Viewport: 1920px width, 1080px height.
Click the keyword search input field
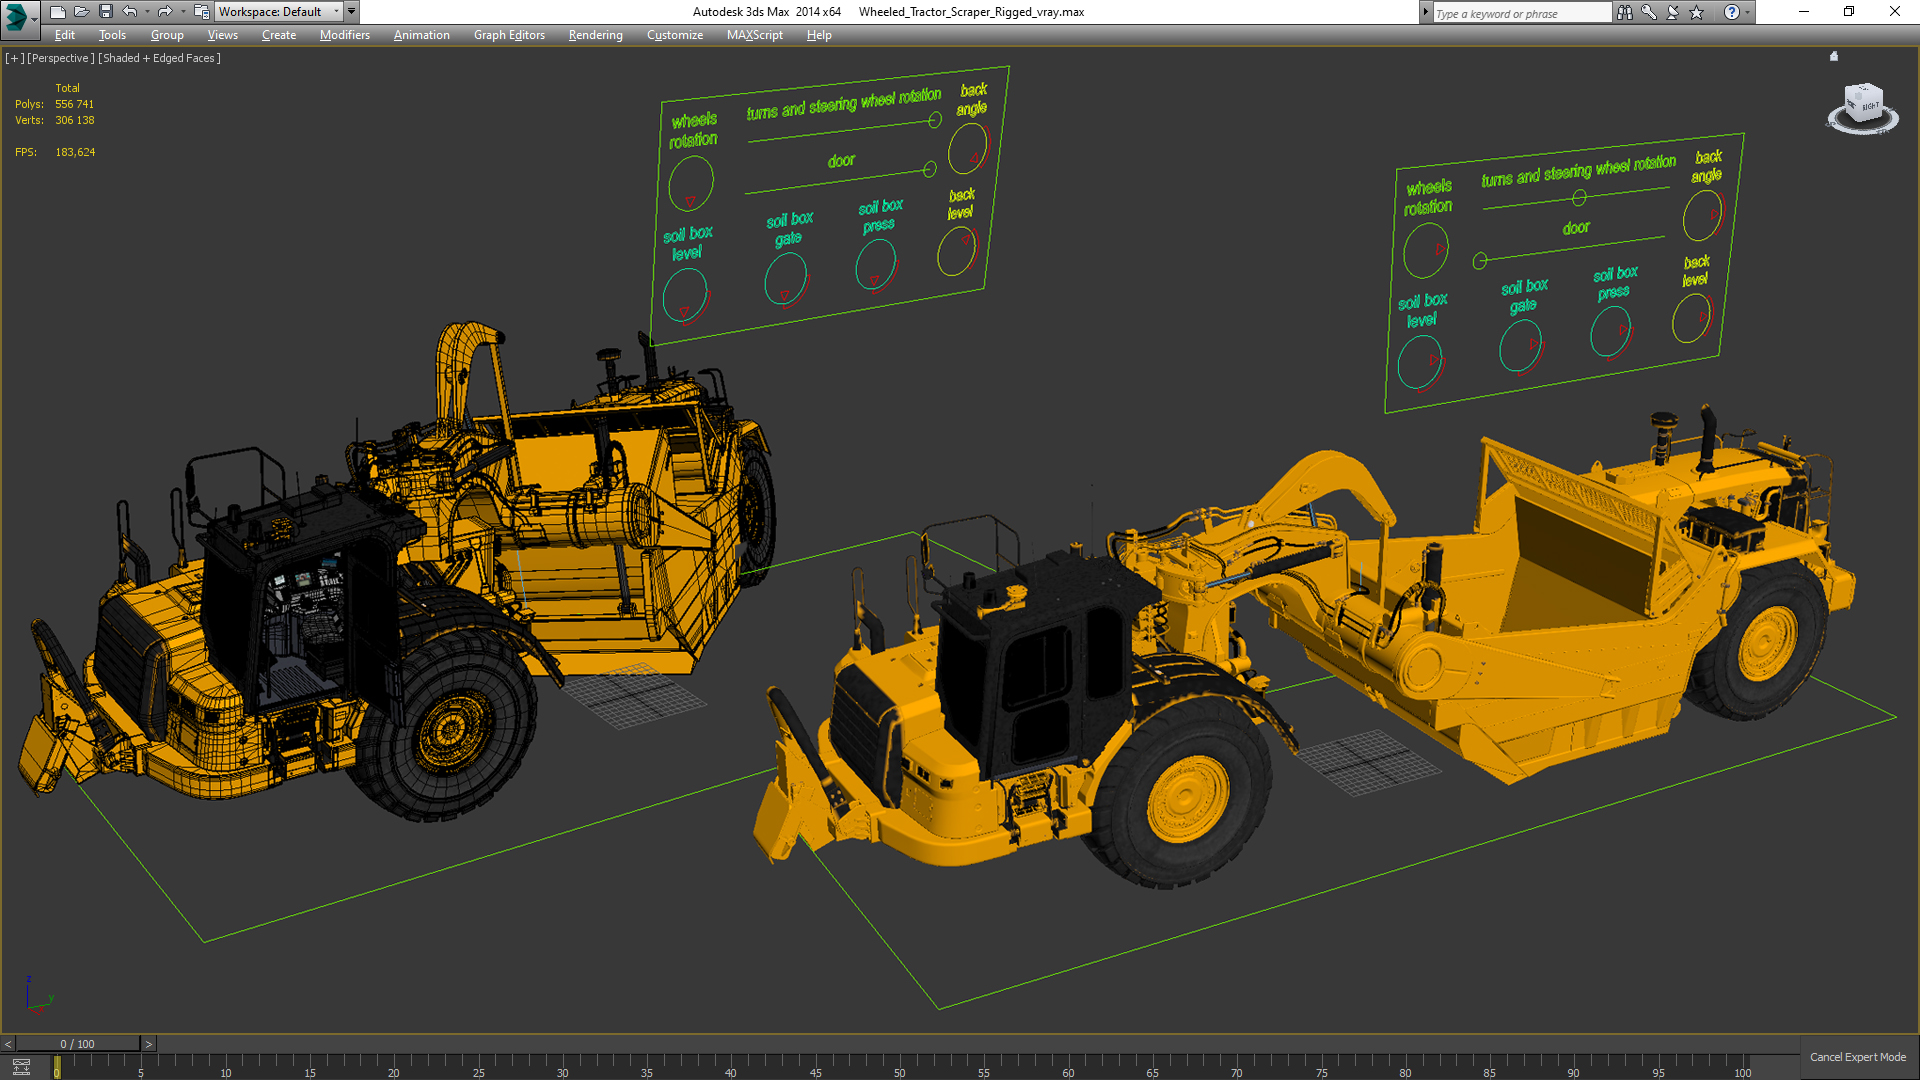(x=1521, y=13)
